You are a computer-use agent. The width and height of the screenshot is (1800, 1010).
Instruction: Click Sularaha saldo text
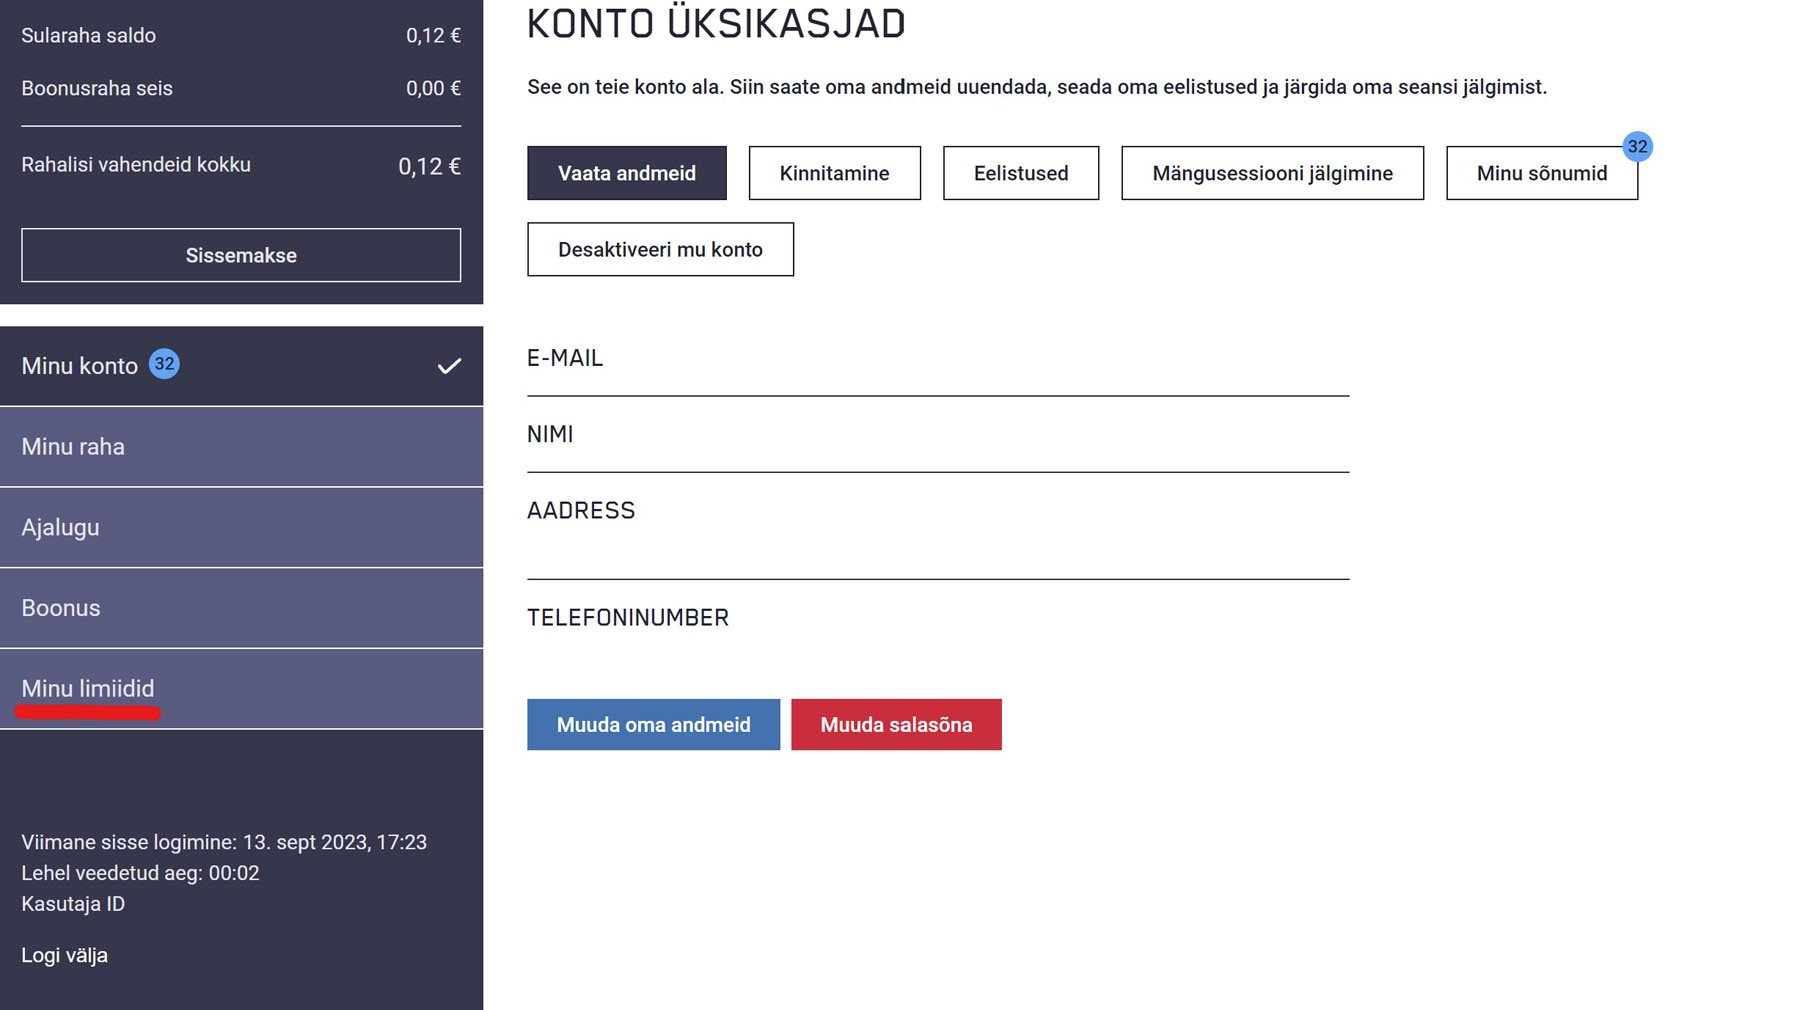[x=89, y=35]
